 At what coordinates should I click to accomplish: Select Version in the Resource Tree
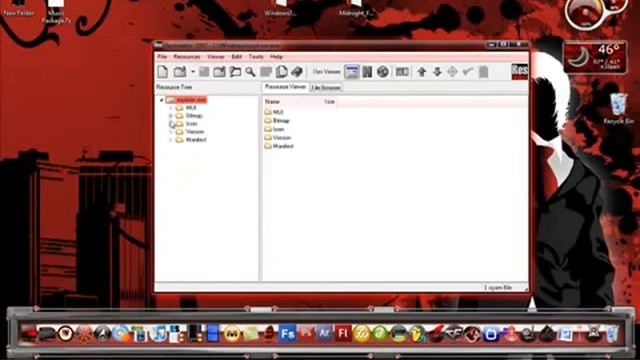[195, 132]
